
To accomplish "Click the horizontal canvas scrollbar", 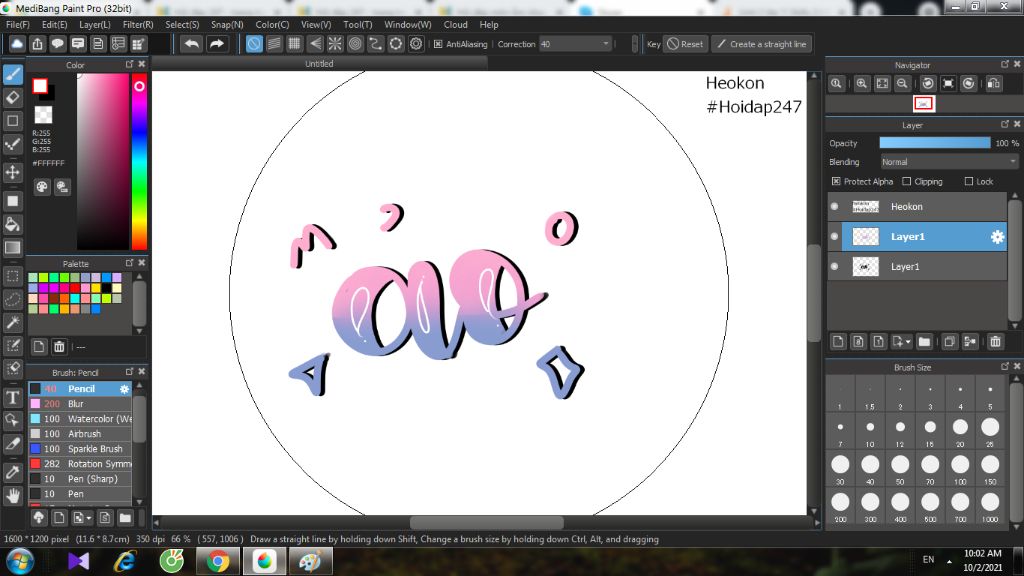I will [487, 522].
